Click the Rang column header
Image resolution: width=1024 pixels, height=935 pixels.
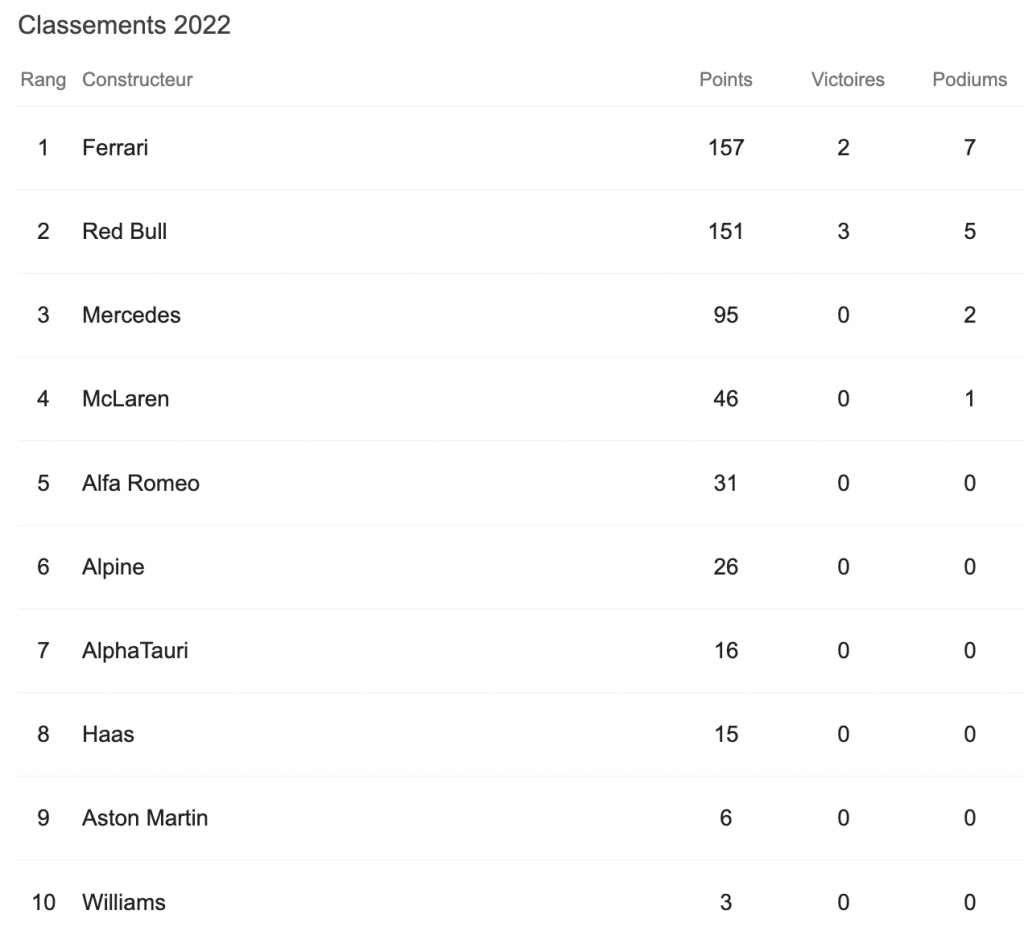click(x=43, y=80)
